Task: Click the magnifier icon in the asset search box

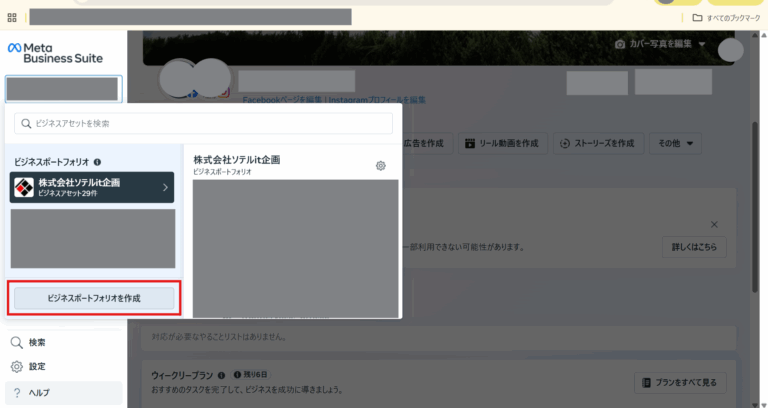Action: (26, 123)
